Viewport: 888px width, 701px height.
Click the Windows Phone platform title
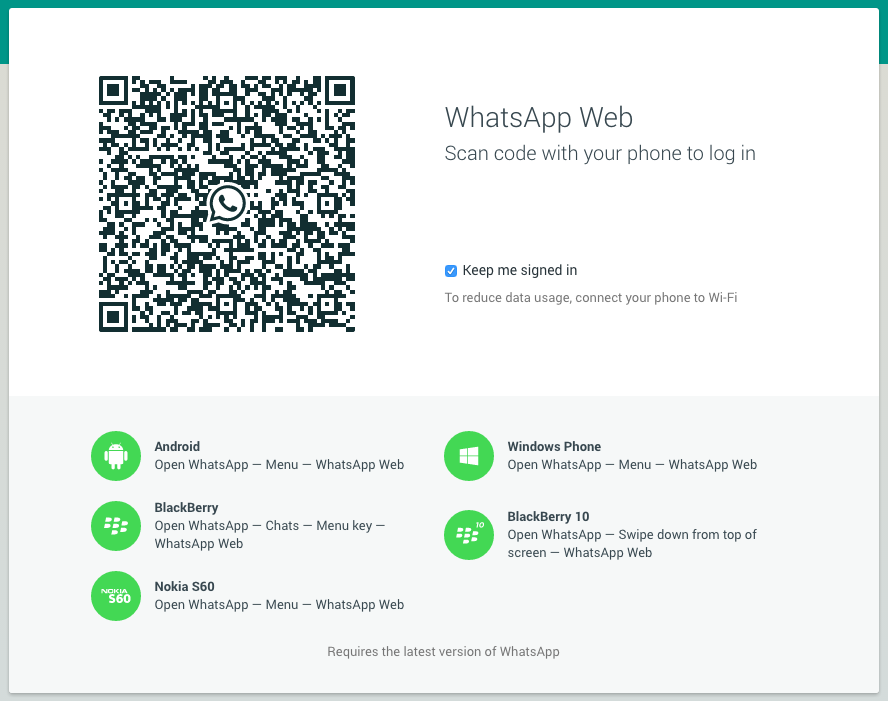(554, 446)
